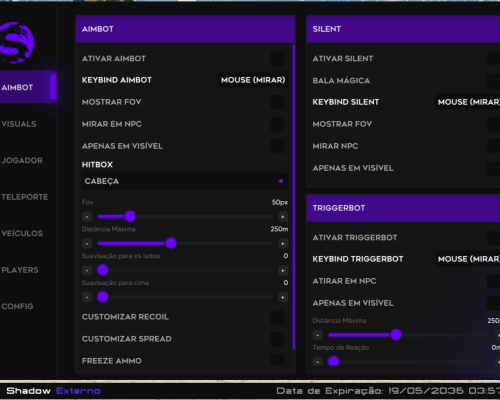The image size is (500, 400).
Task: Switch to the Jogador tab
Action: pyautogui.click(x=22, y=160)
